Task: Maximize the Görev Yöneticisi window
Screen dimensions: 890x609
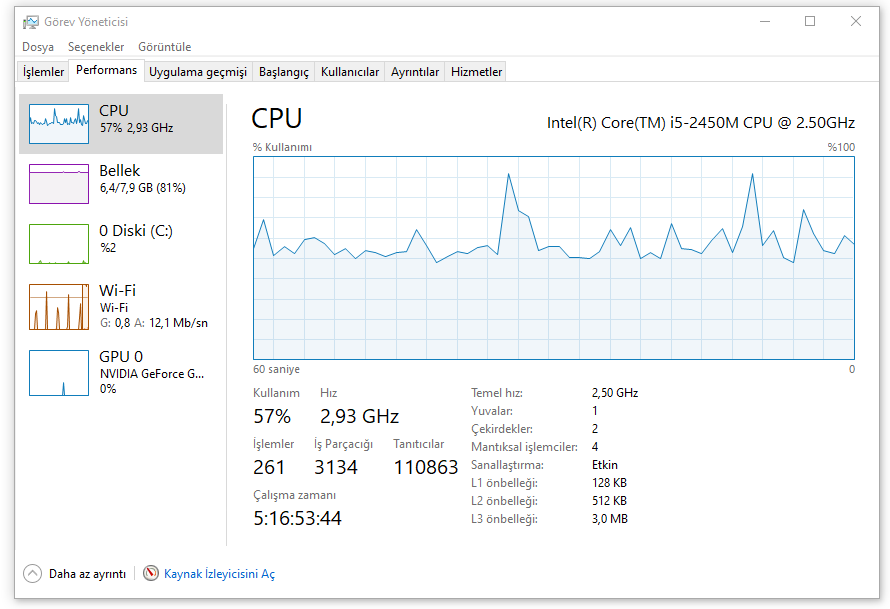Action: [810, 21]
